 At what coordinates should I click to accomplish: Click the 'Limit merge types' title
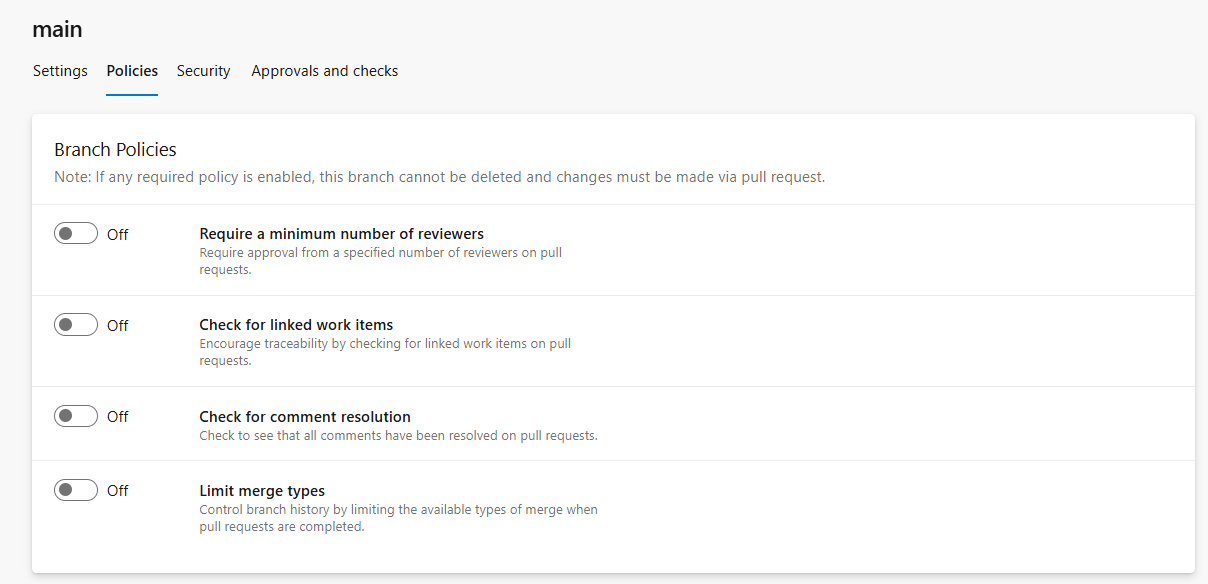pos(262,491)
